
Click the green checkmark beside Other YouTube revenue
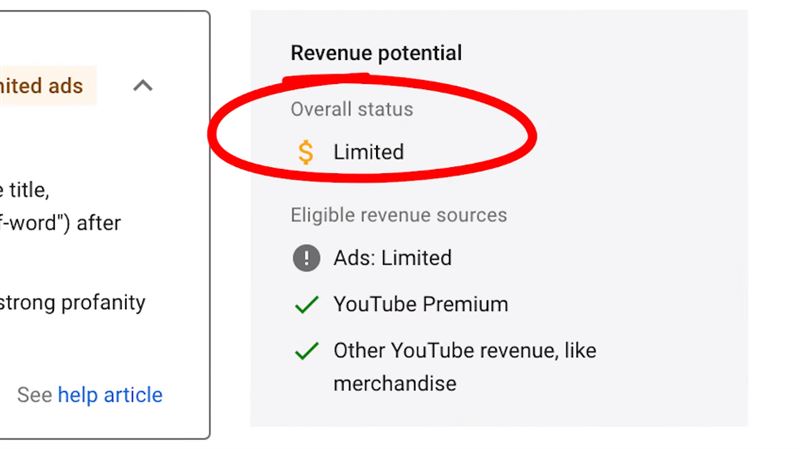[x=307, y=351]
